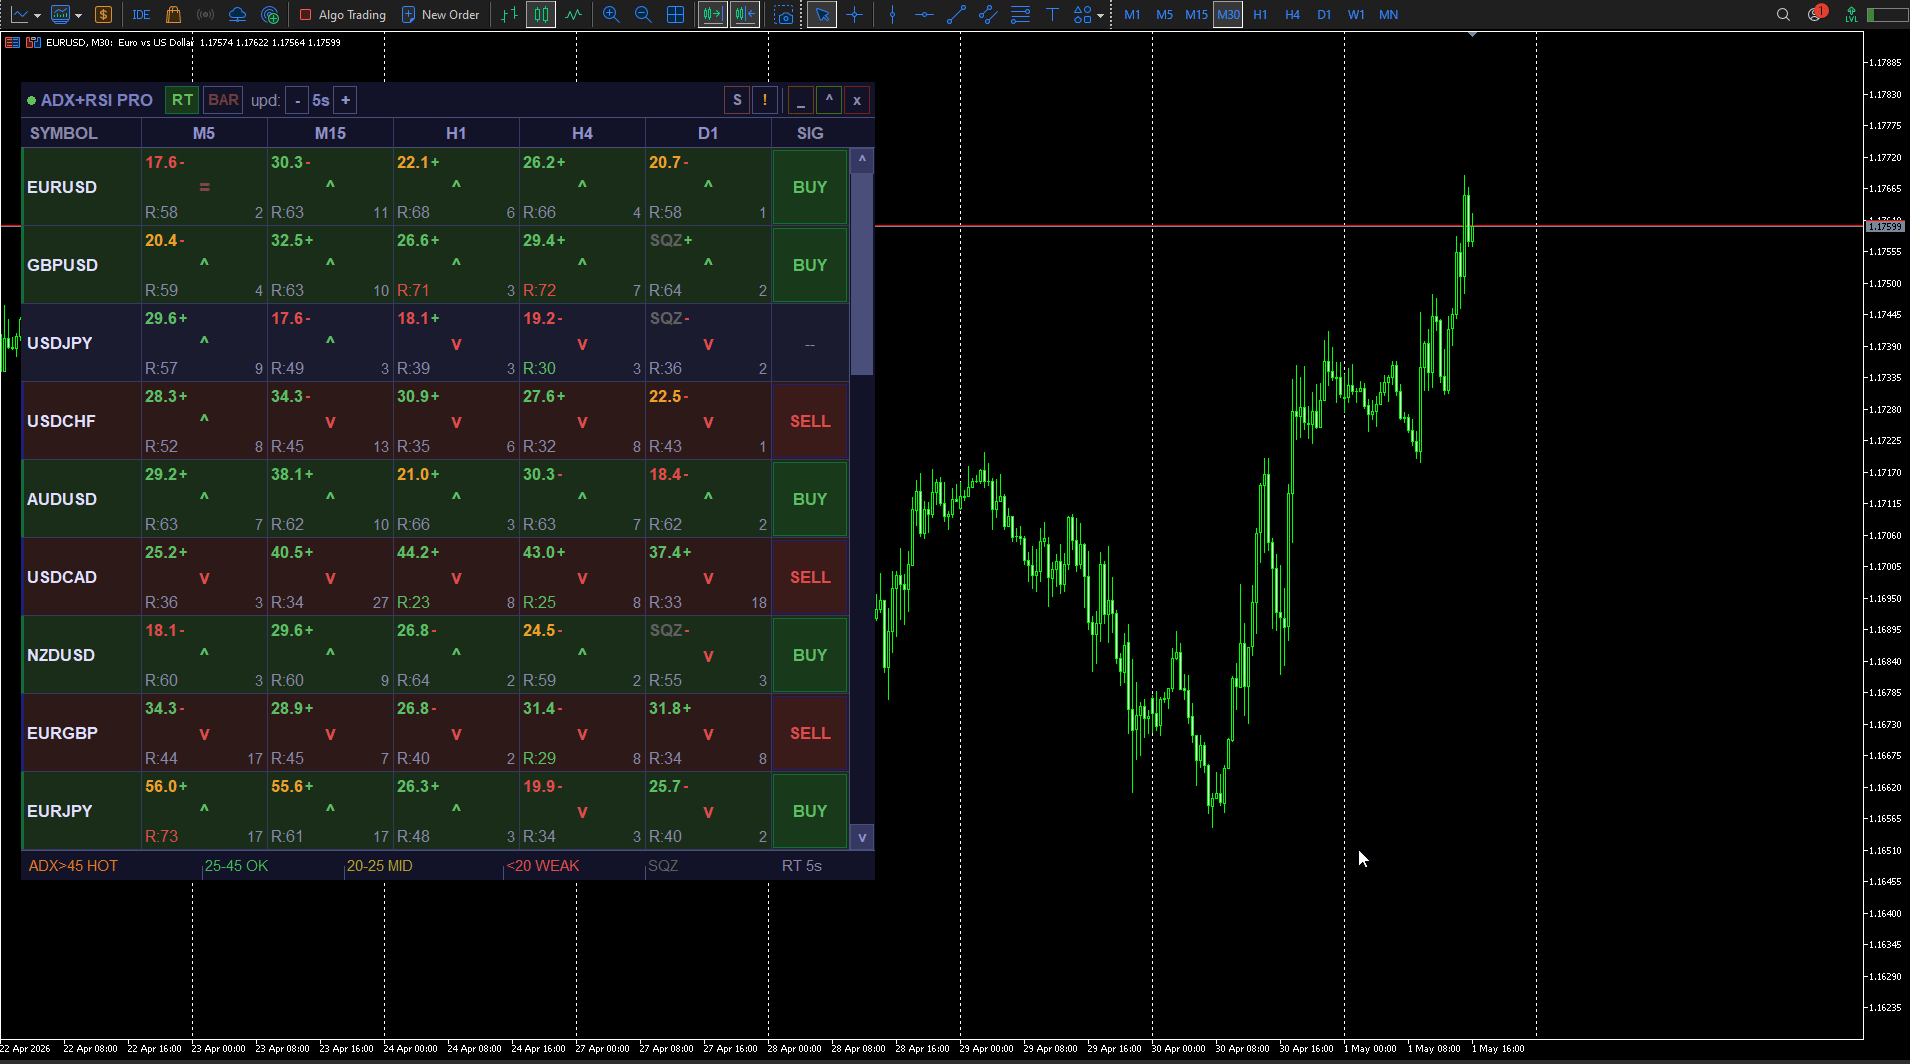Take a chart screenshot with camera icon
Image resolution: width=1910 pixels, height=1064 pixels.
point(785,15)
